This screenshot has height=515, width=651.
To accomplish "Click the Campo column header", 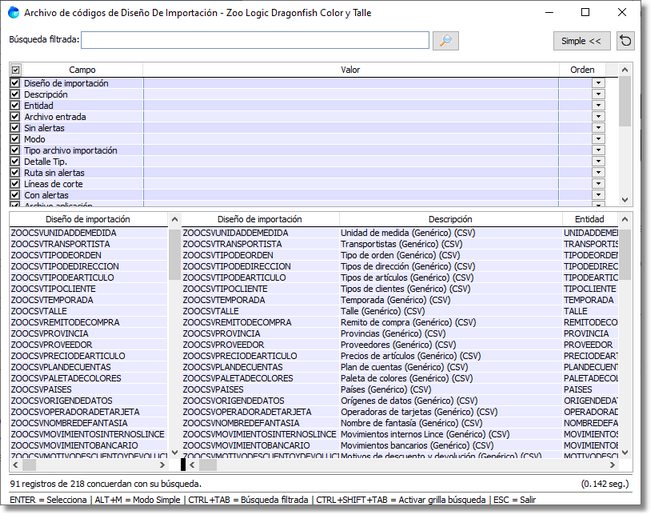I will tap(82, 70).
